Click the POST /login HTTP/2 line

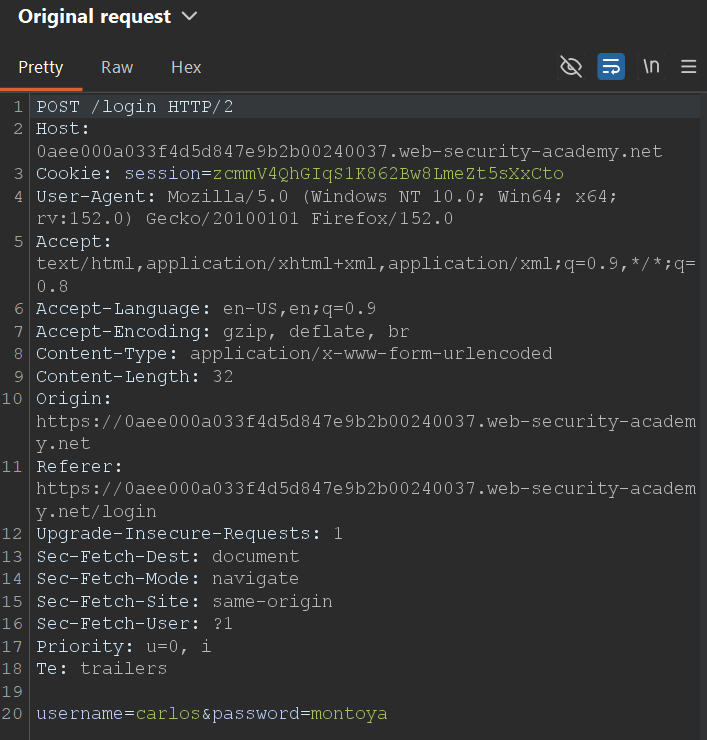coord(135,107)
